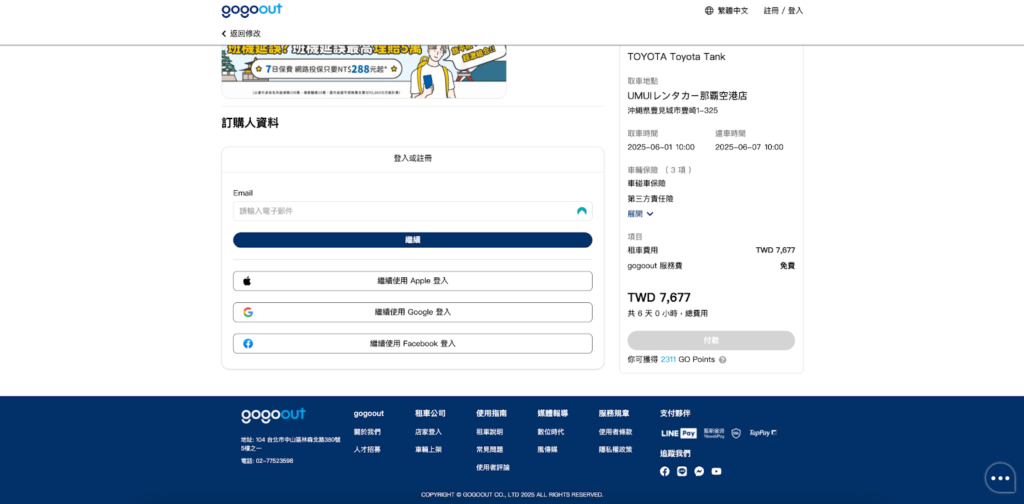The width and height of the screenshot is (1024, 504).
Task: Open 人才招募 footer link
Action: [367, 450]
